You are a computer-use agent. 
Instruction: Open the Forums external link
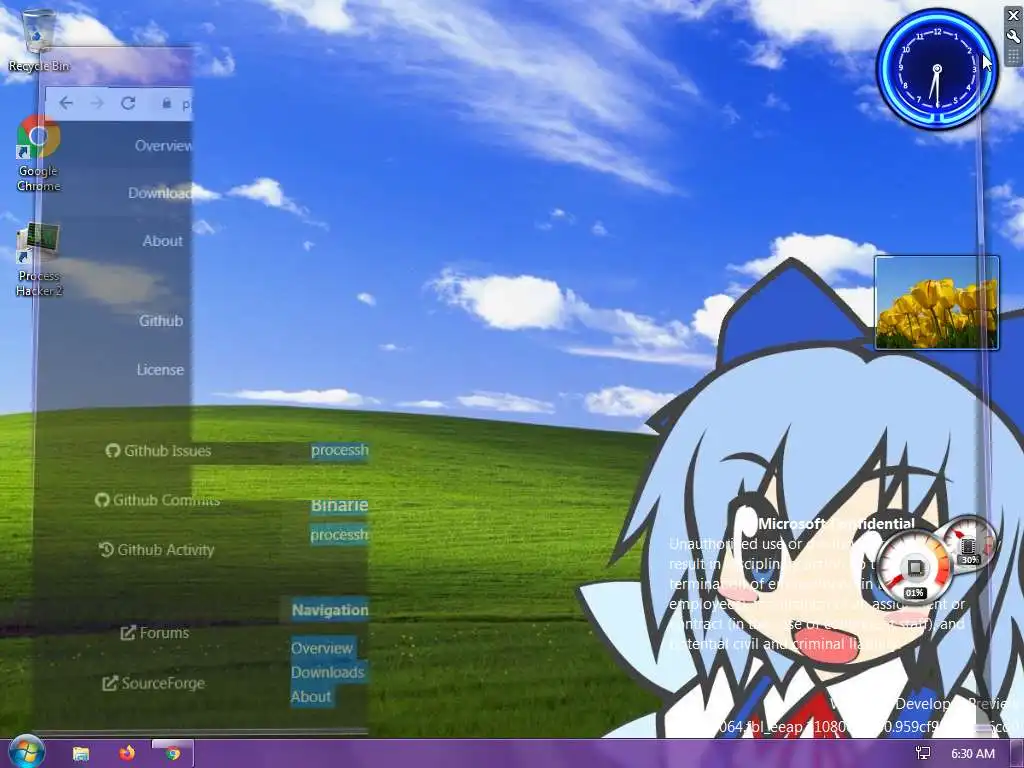[x=155, y=633]
